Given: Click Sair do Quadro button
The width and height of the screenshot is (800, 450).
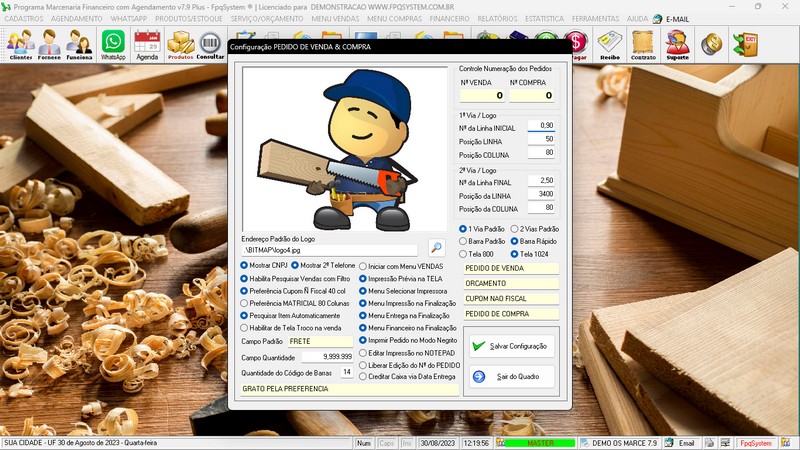Looking at the screenshot, I should point(512,377).
